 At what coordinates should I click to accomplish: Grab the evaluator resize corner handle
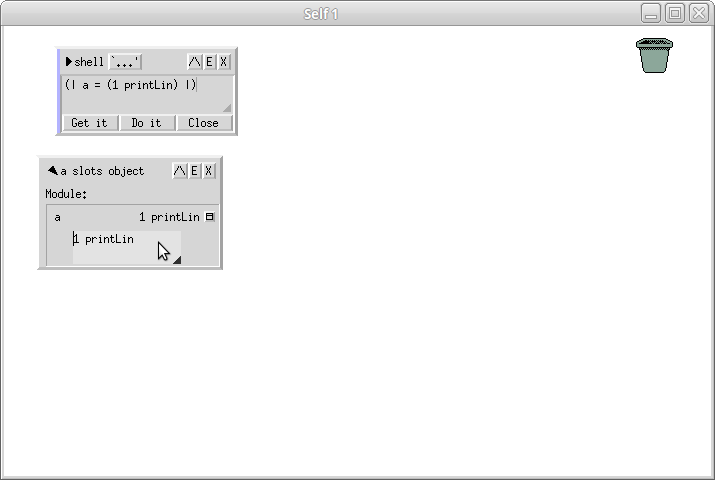[227, 108]
